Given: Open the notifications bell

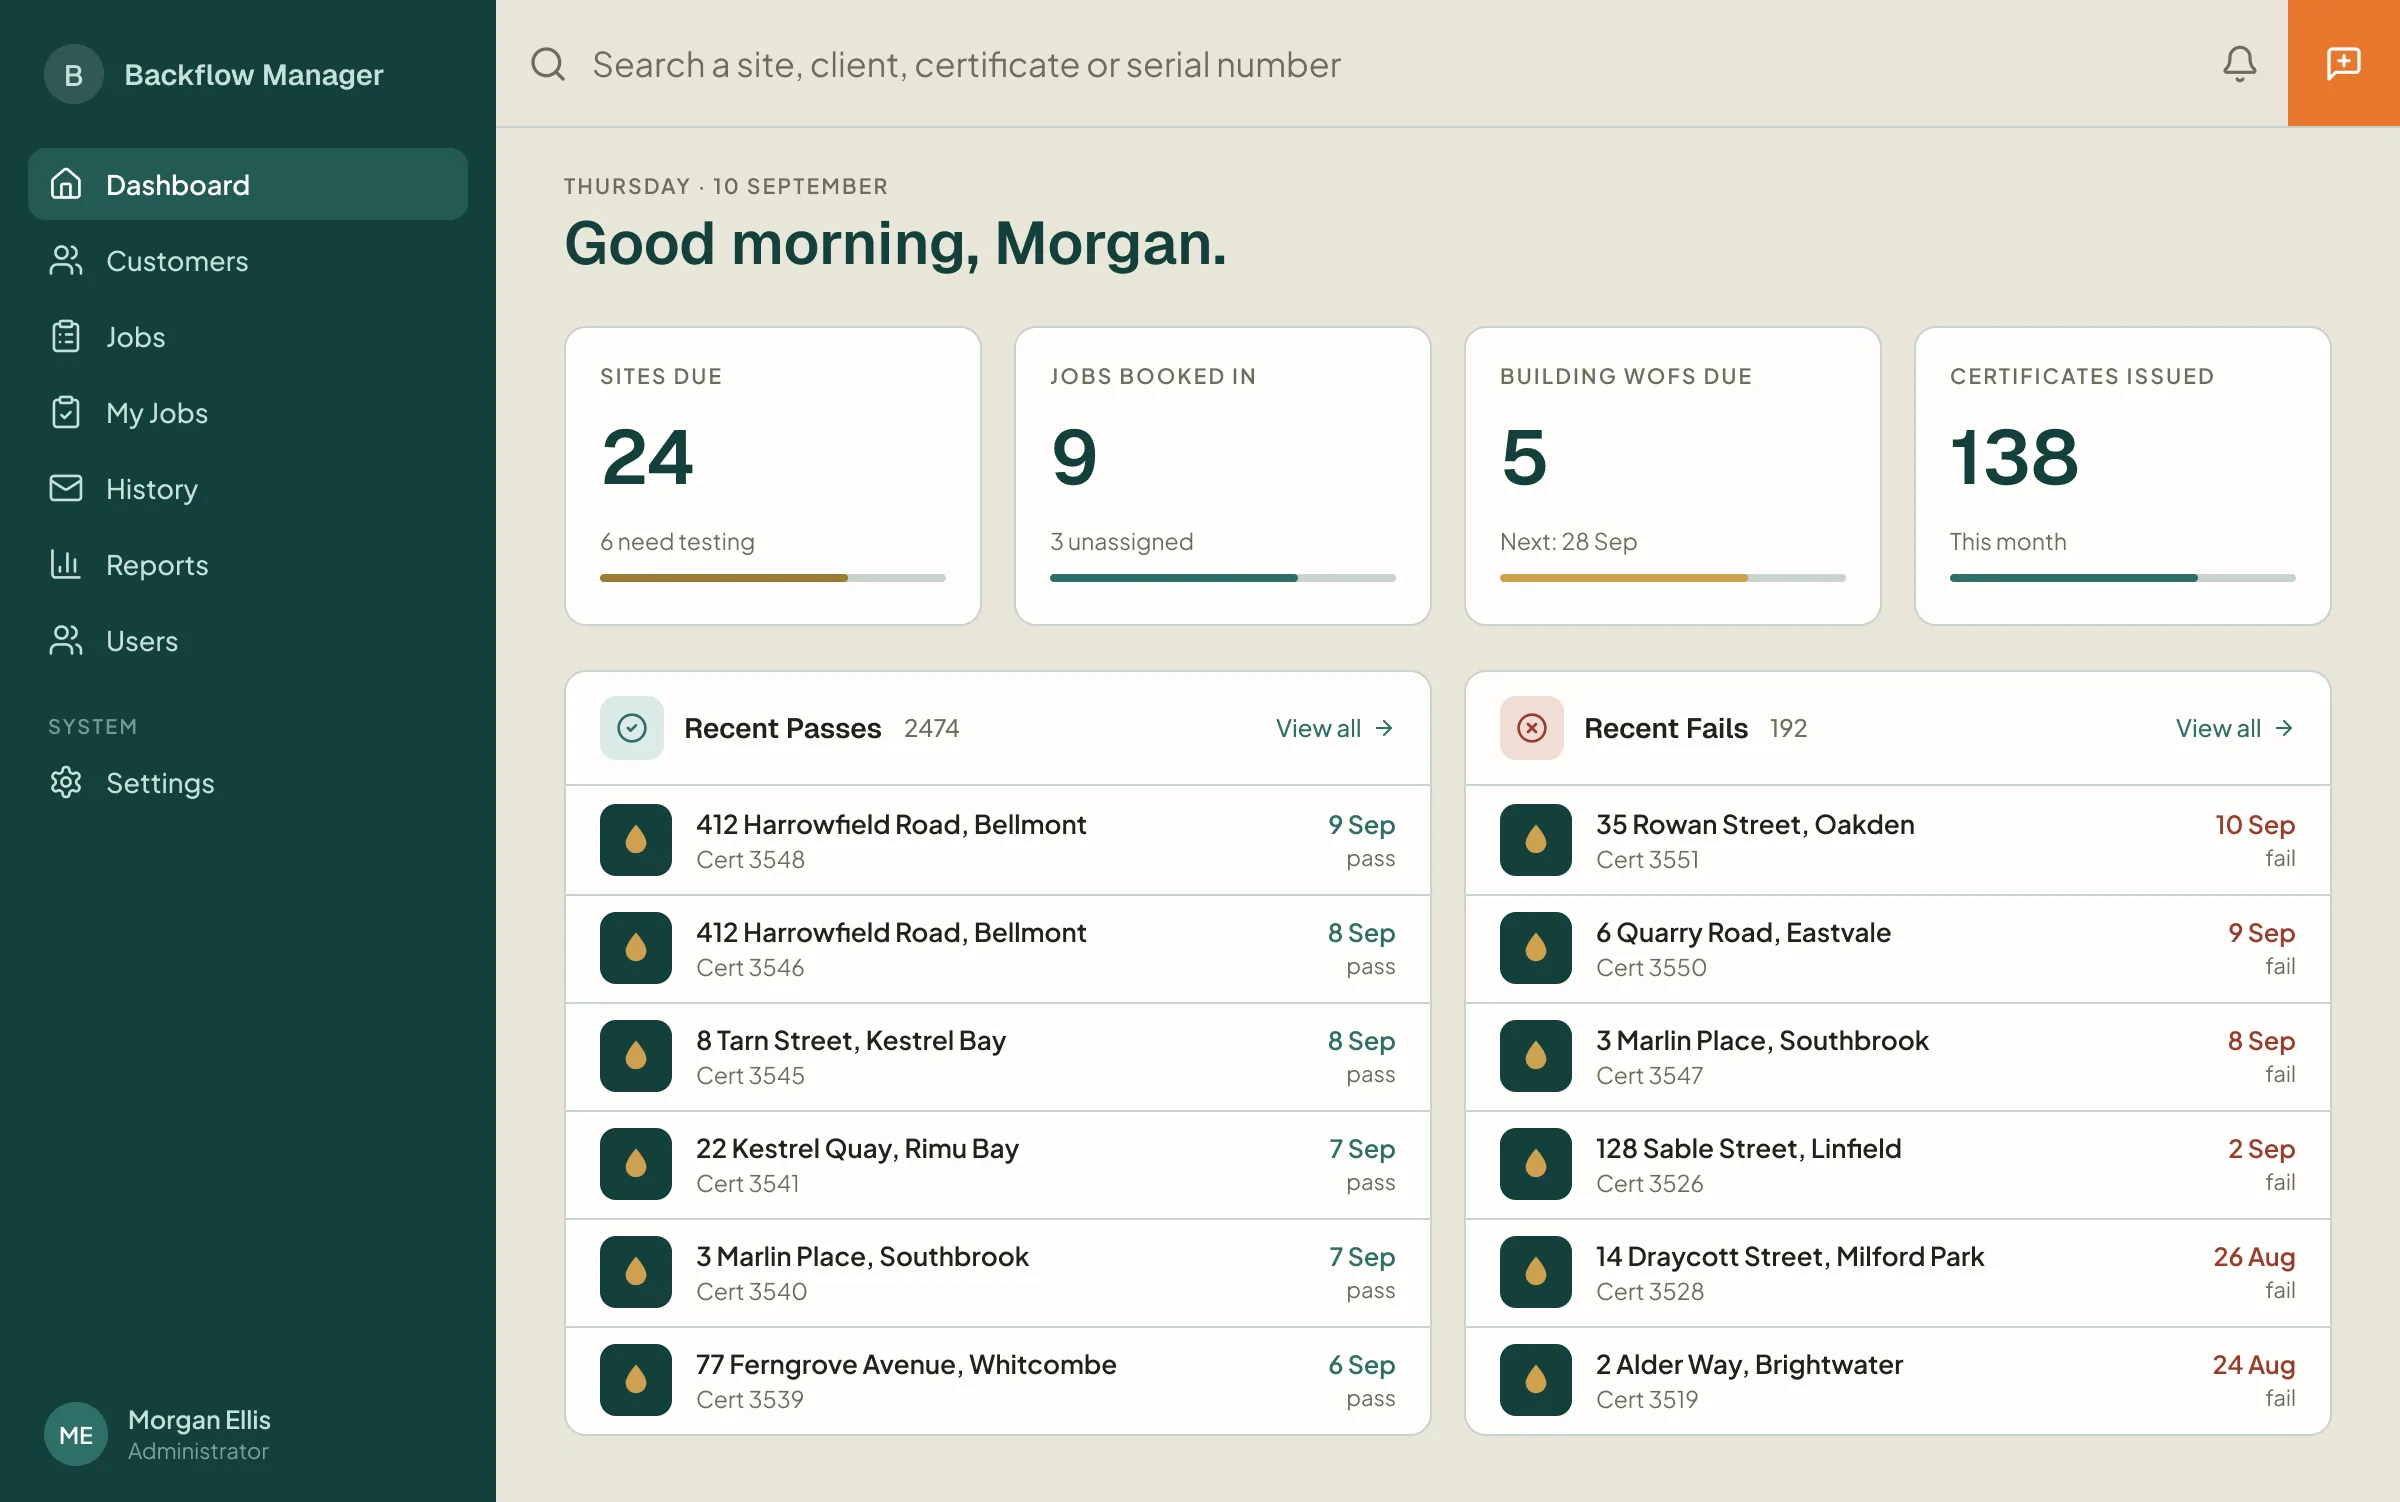Looking at the screenshot, I should [x=2239, y=64].
